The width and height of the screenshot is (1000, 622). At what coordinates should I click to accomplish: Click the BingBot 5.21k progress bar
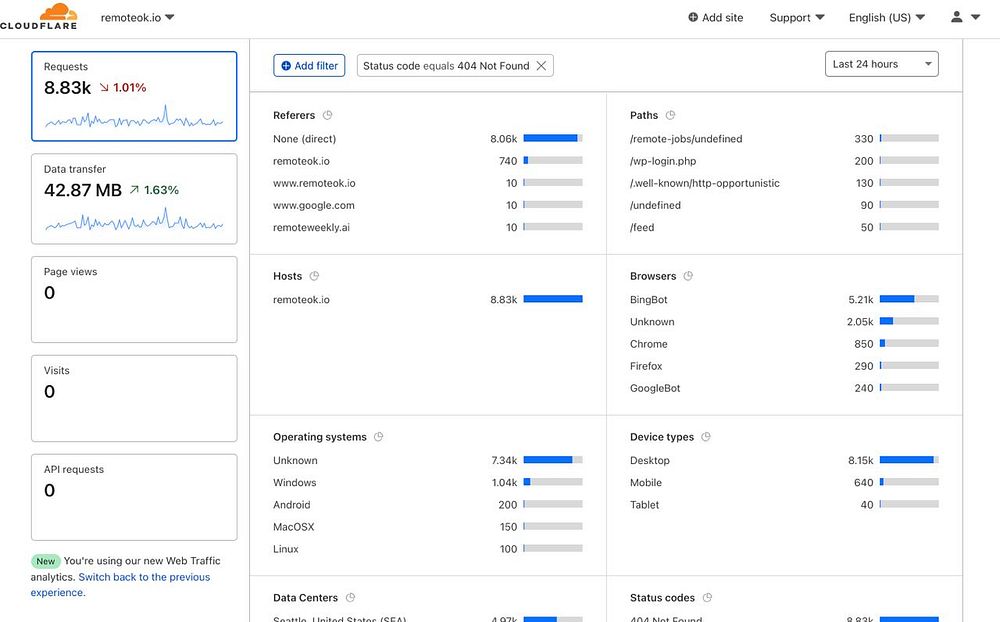pyautogui.click(x=909, y=299)
